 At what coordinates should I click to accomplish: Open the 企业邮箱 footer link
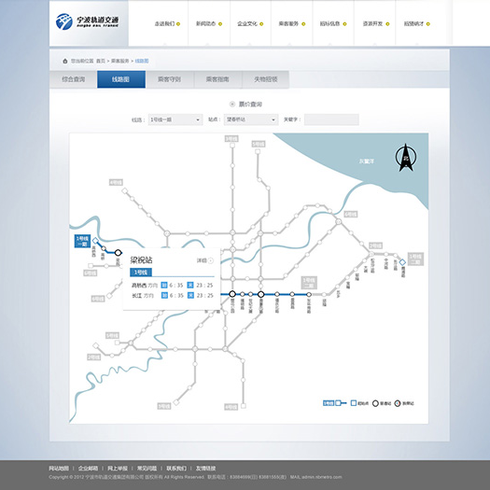pyautogui.click(x=88, y=468)
